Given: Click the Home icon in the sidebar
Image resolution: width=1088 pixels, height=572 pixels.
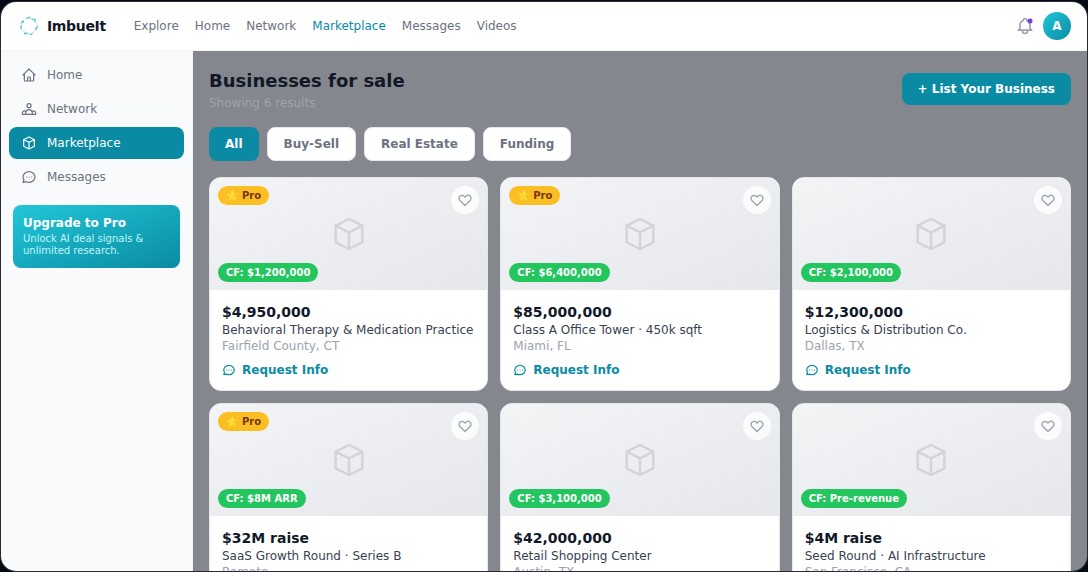Looking at the screenshot, I should (x=29, y=75).
